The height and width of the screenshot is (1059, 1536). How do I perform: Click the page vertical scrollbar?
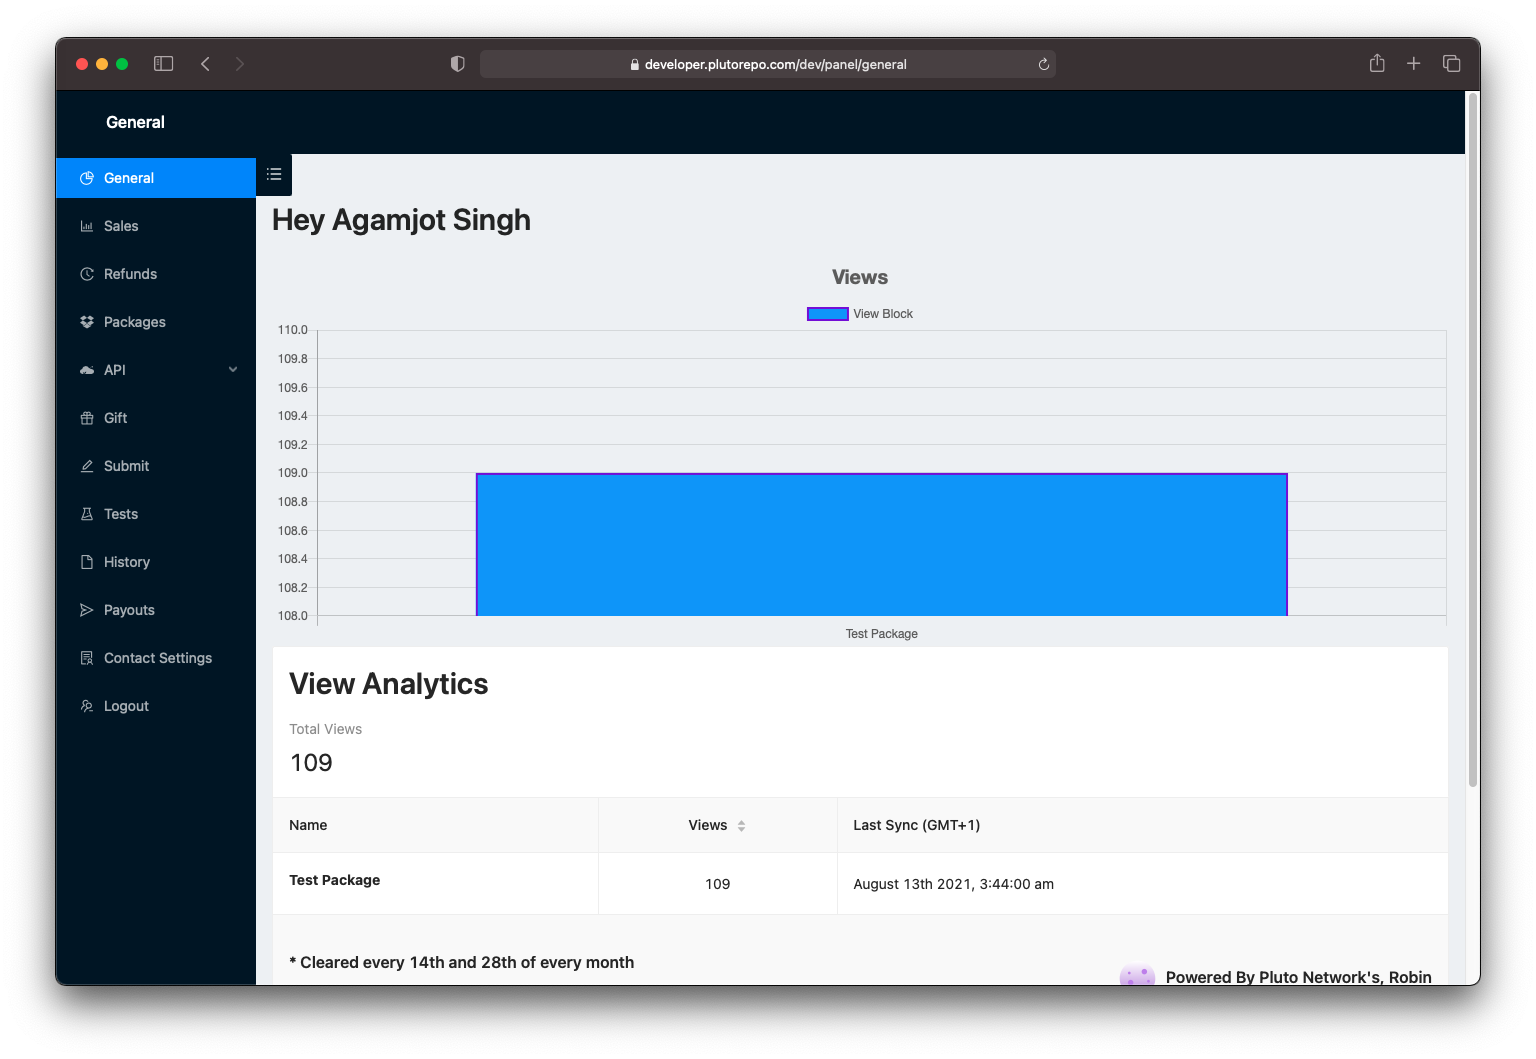coord(1472,440)
